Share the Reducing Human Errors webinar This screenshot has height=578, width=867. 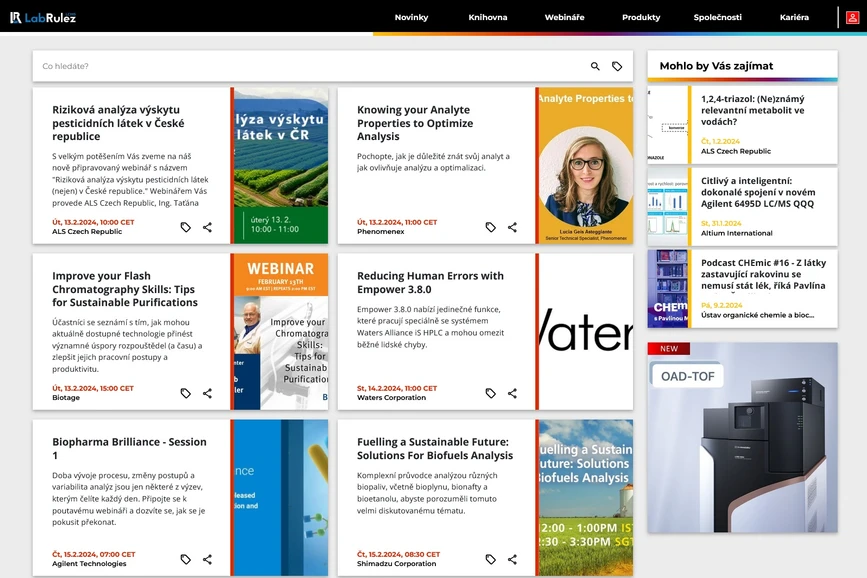[x=513, y=393]
